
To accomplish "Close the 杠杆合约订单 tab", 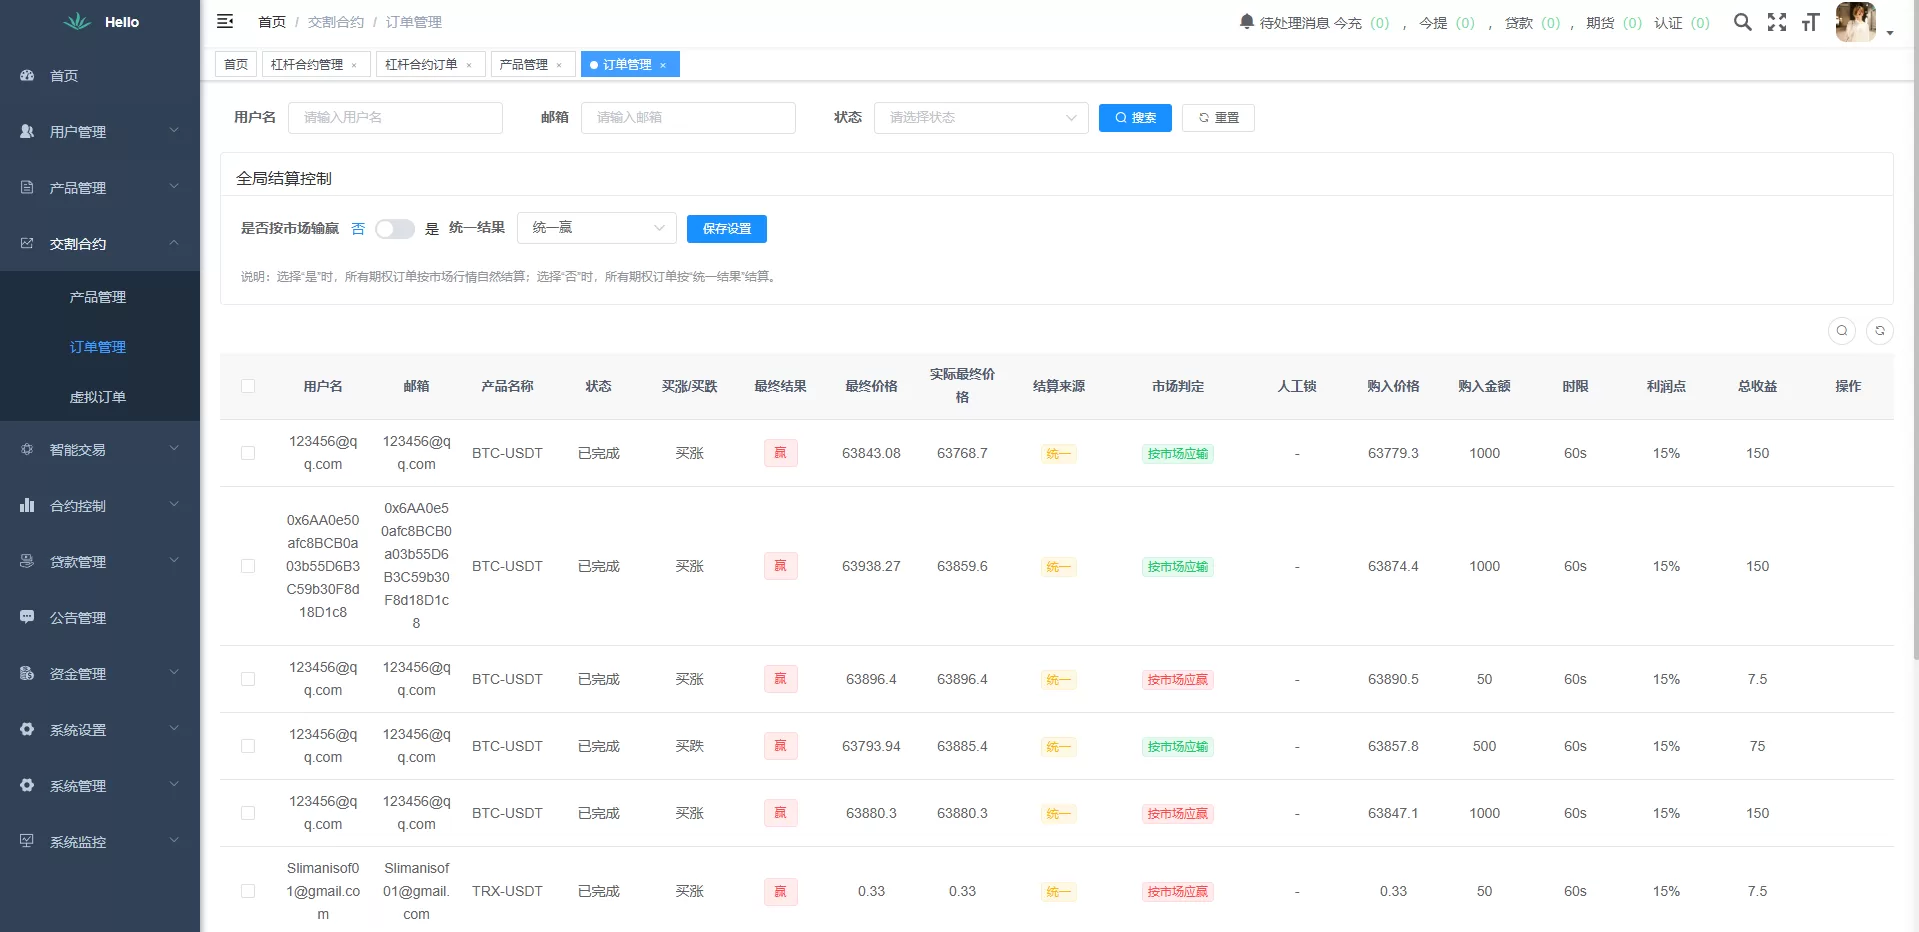I will [x=469, y=65].
